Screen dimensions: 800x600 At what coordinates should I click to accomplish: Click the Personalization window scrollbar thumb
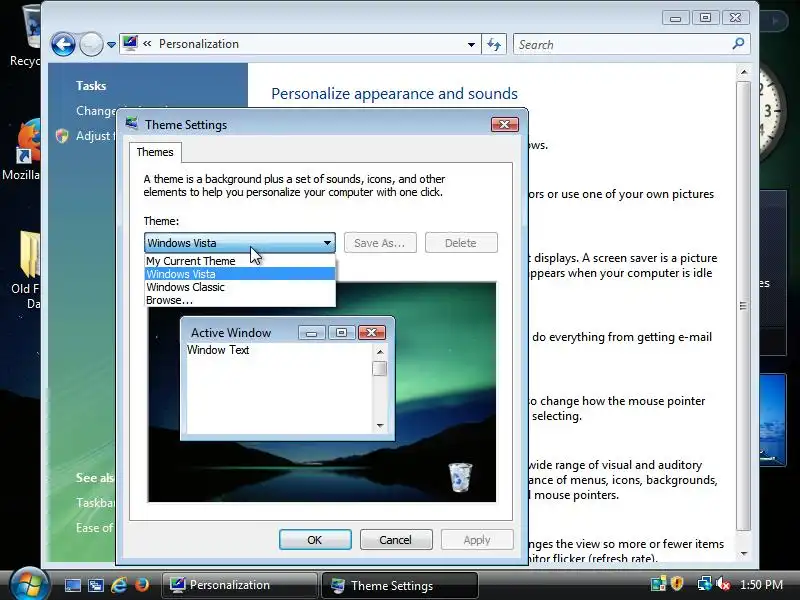click(744, 306)
